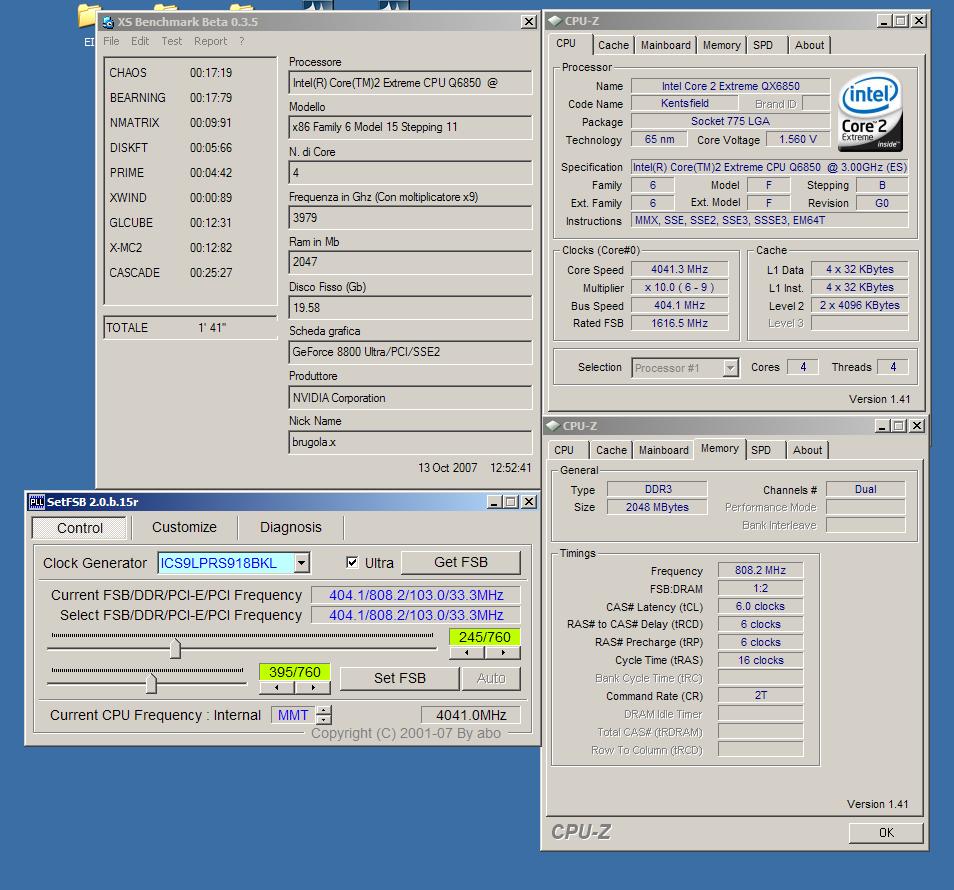Click the lower CPU-Z title bar icon
Viewport: 954px width, 890px height.
(553, 426)
